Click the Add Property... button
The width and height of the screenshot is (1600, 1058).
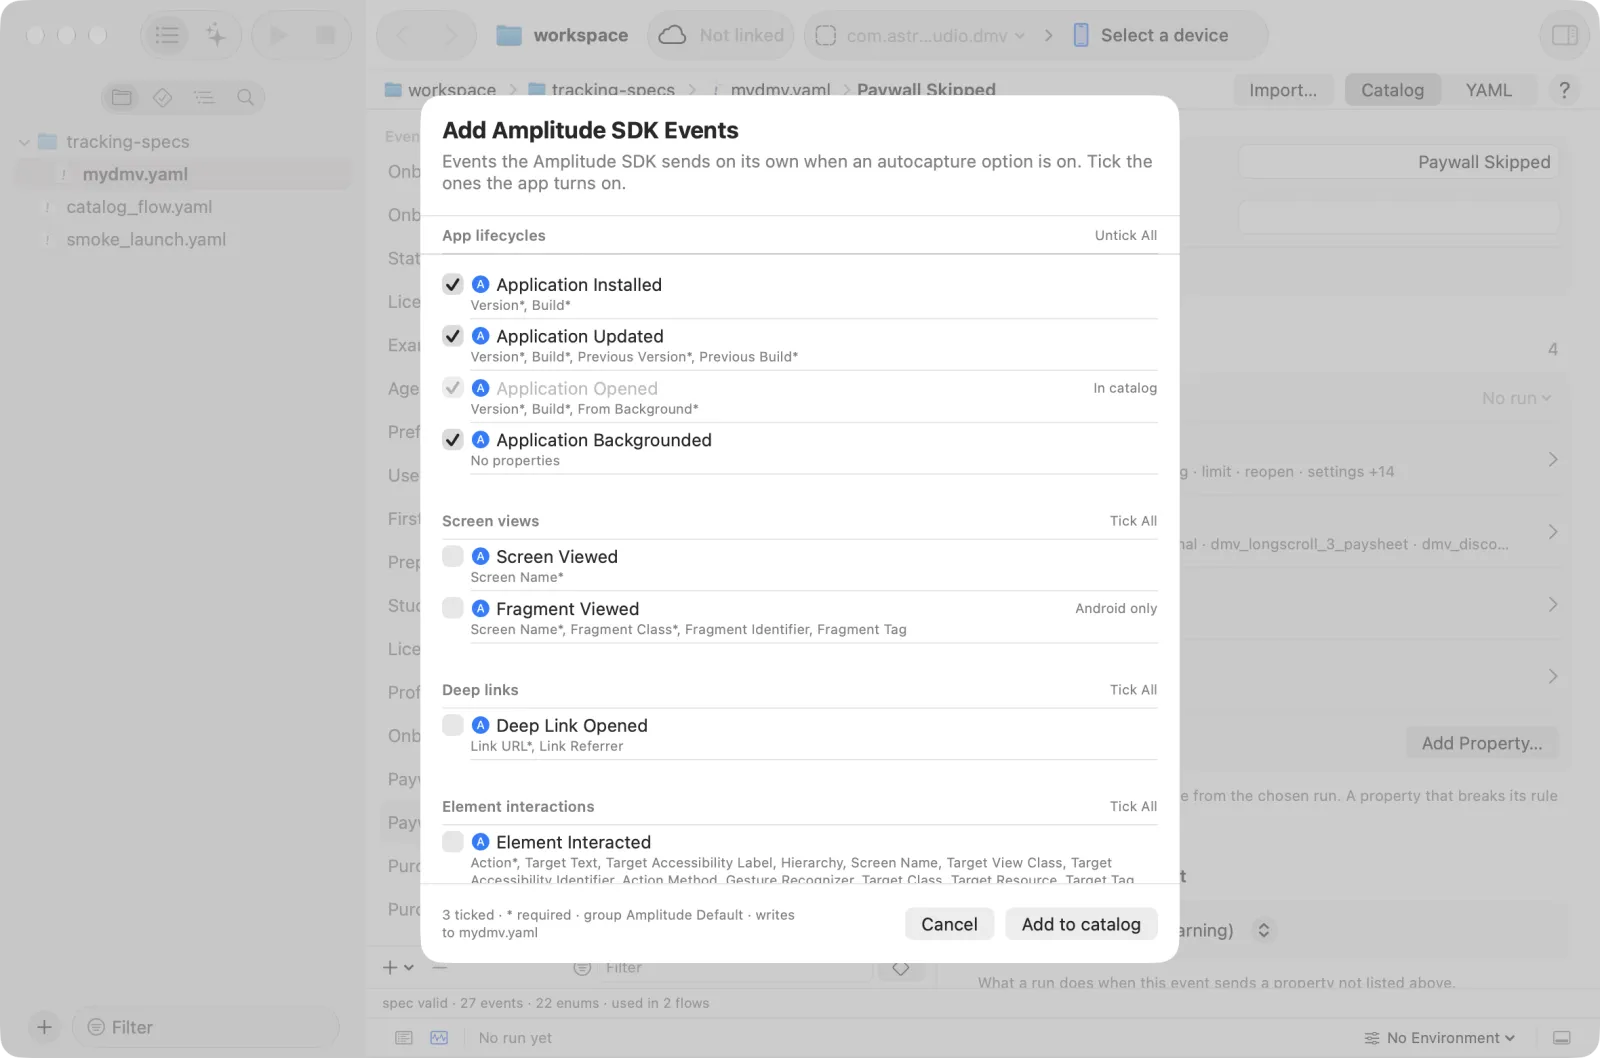pyautogui.click(x=1482, y=743)
